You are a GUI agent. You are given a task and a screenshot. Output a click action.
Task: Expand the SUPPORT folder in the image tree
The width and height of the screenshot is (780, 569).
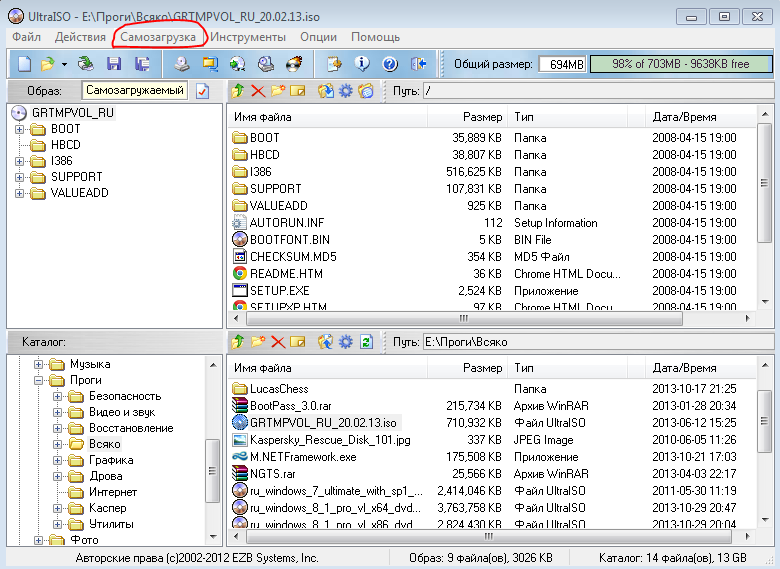(19, 177)
